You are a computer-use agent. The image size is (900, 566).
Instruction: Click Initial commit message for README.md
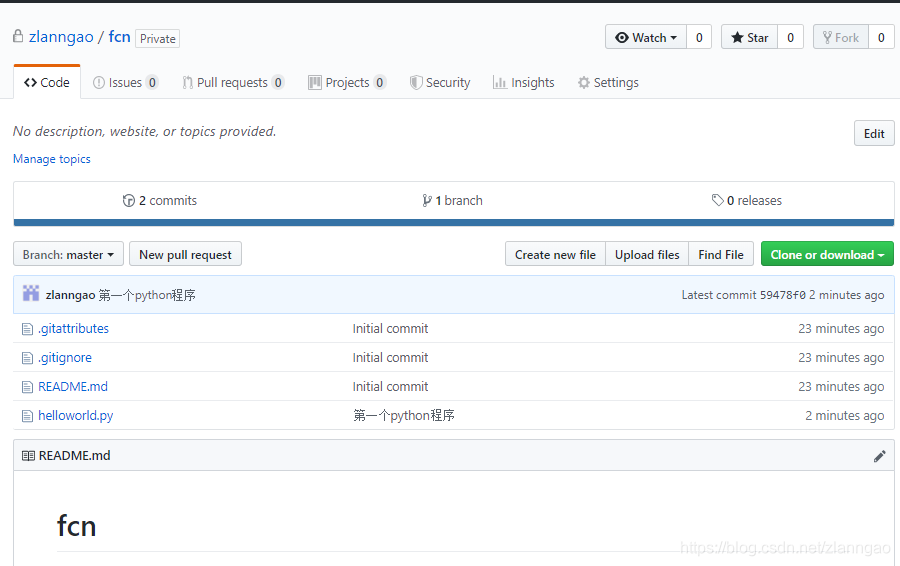tap(390, 386)
